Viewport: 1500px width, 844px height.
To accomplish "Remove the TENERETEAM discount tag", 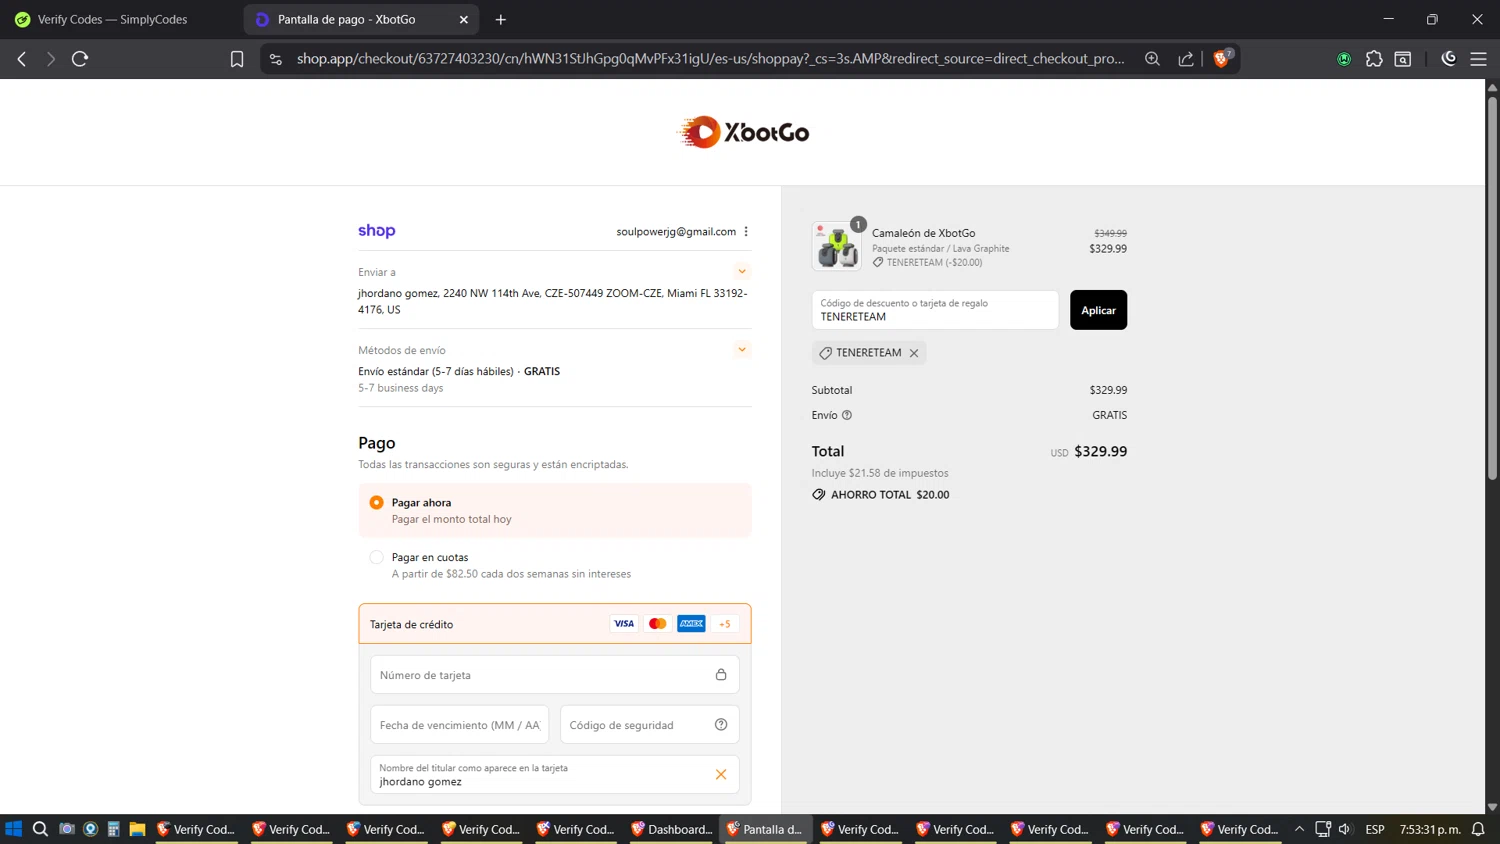I will point(914,353).
